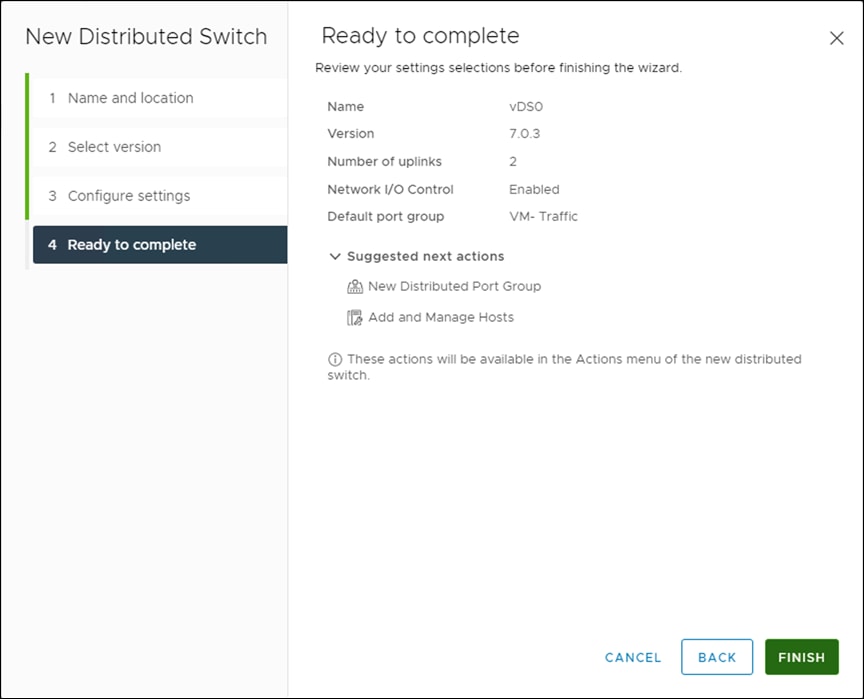This screenshot has width=864, height=699.
Task: Click the chevron beside Suggested next actions
Action: tap(336, 256)
